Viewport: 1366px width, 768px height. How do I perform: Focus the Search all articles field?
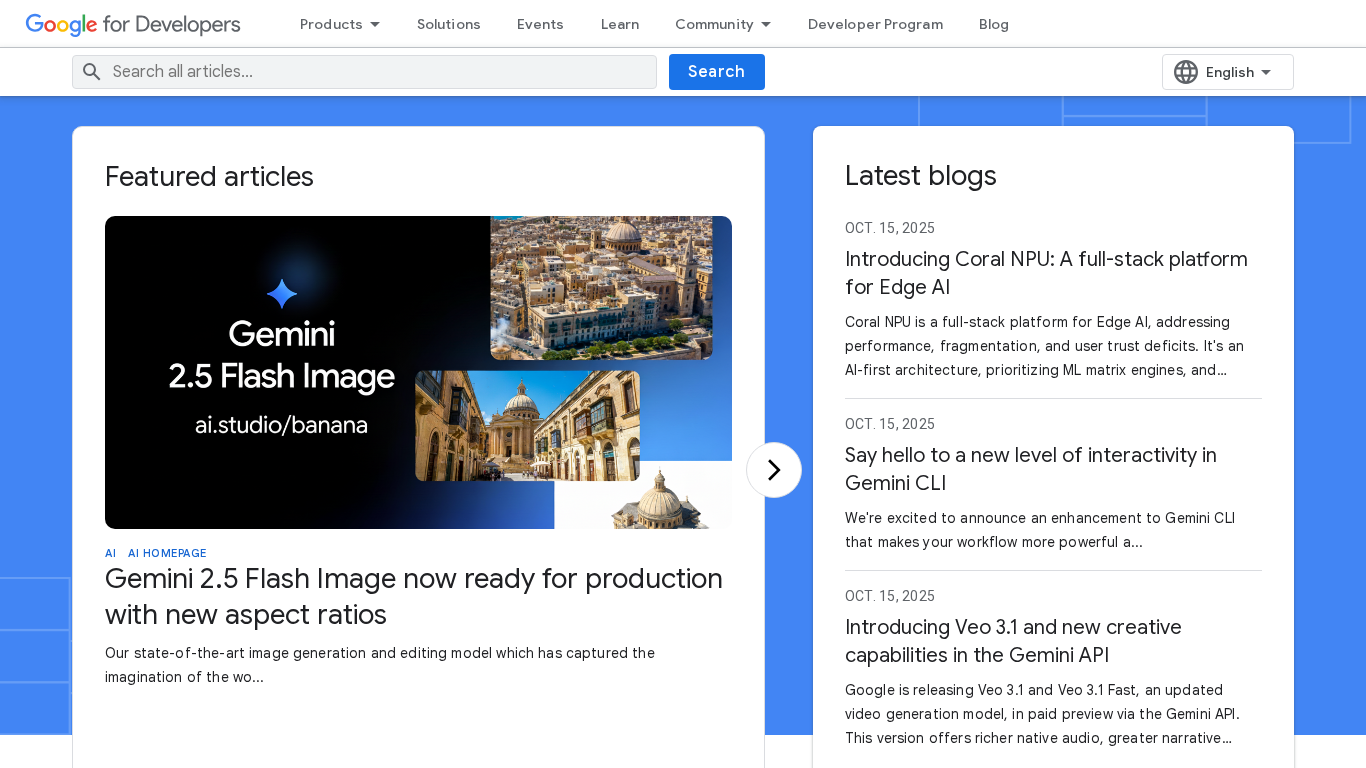pos(380,72)
